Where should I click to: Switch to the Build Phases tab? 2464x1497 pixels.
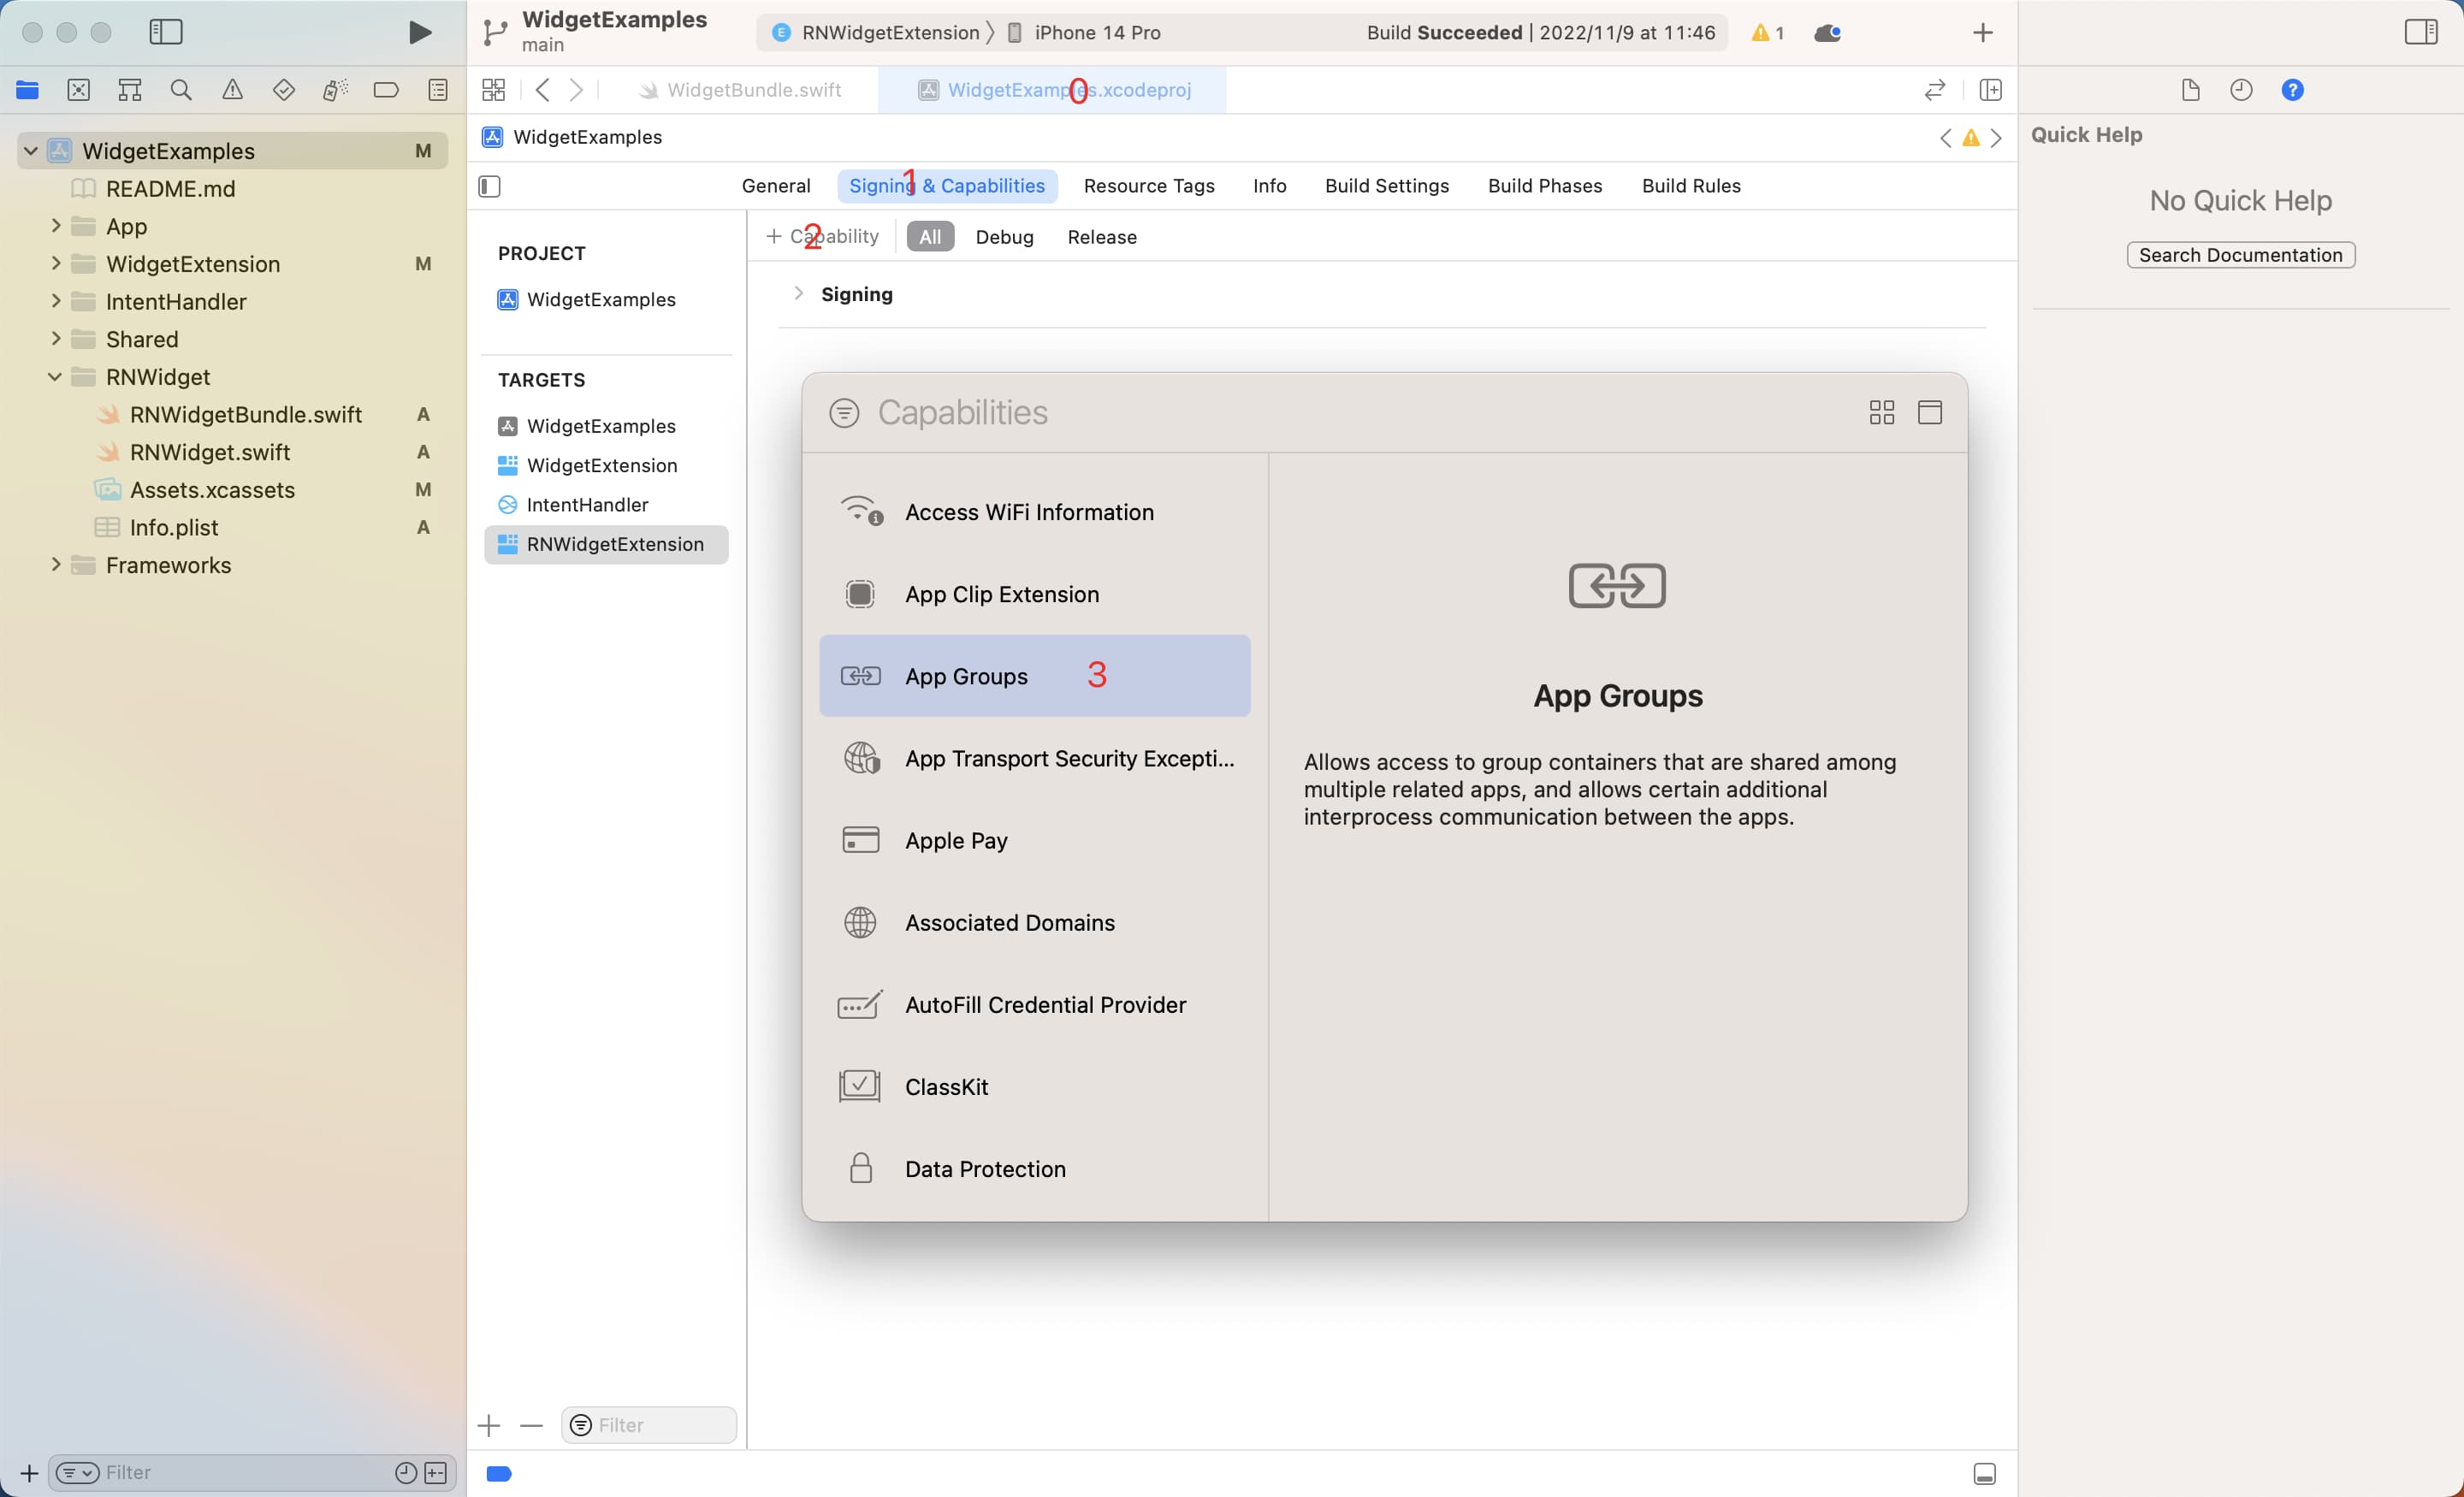1545,186
